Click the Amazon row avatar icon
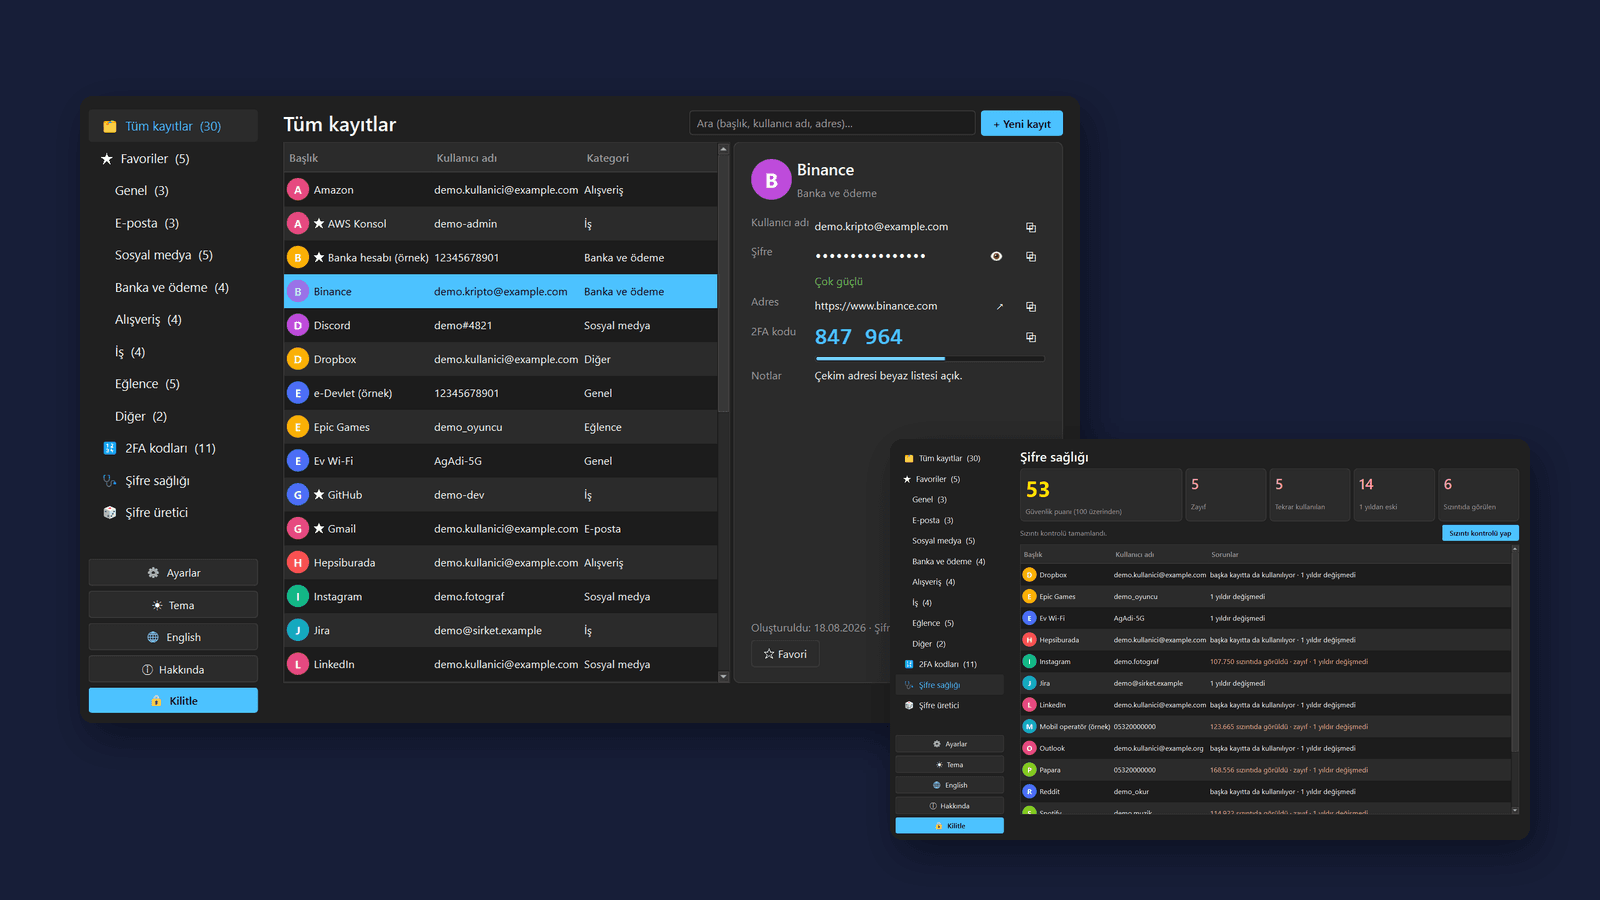 (298, 190)
